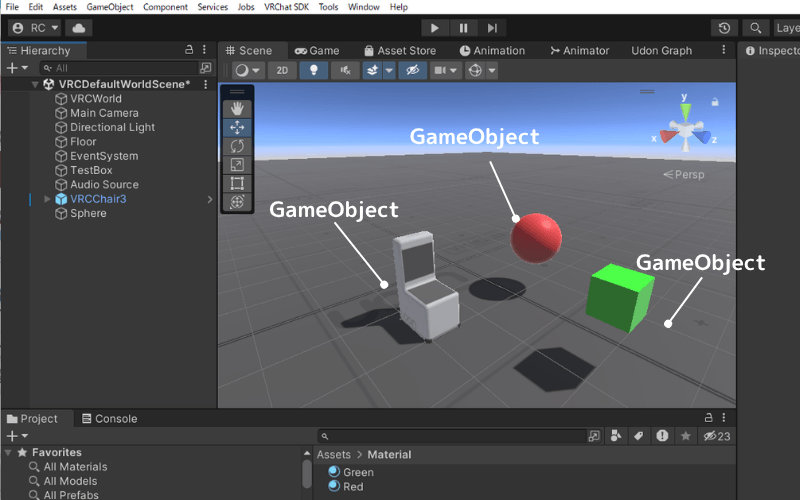Image resolution: width=800 pixels, height=500 pixels.
Task: Select the Move tool
Action: point(237,128)
